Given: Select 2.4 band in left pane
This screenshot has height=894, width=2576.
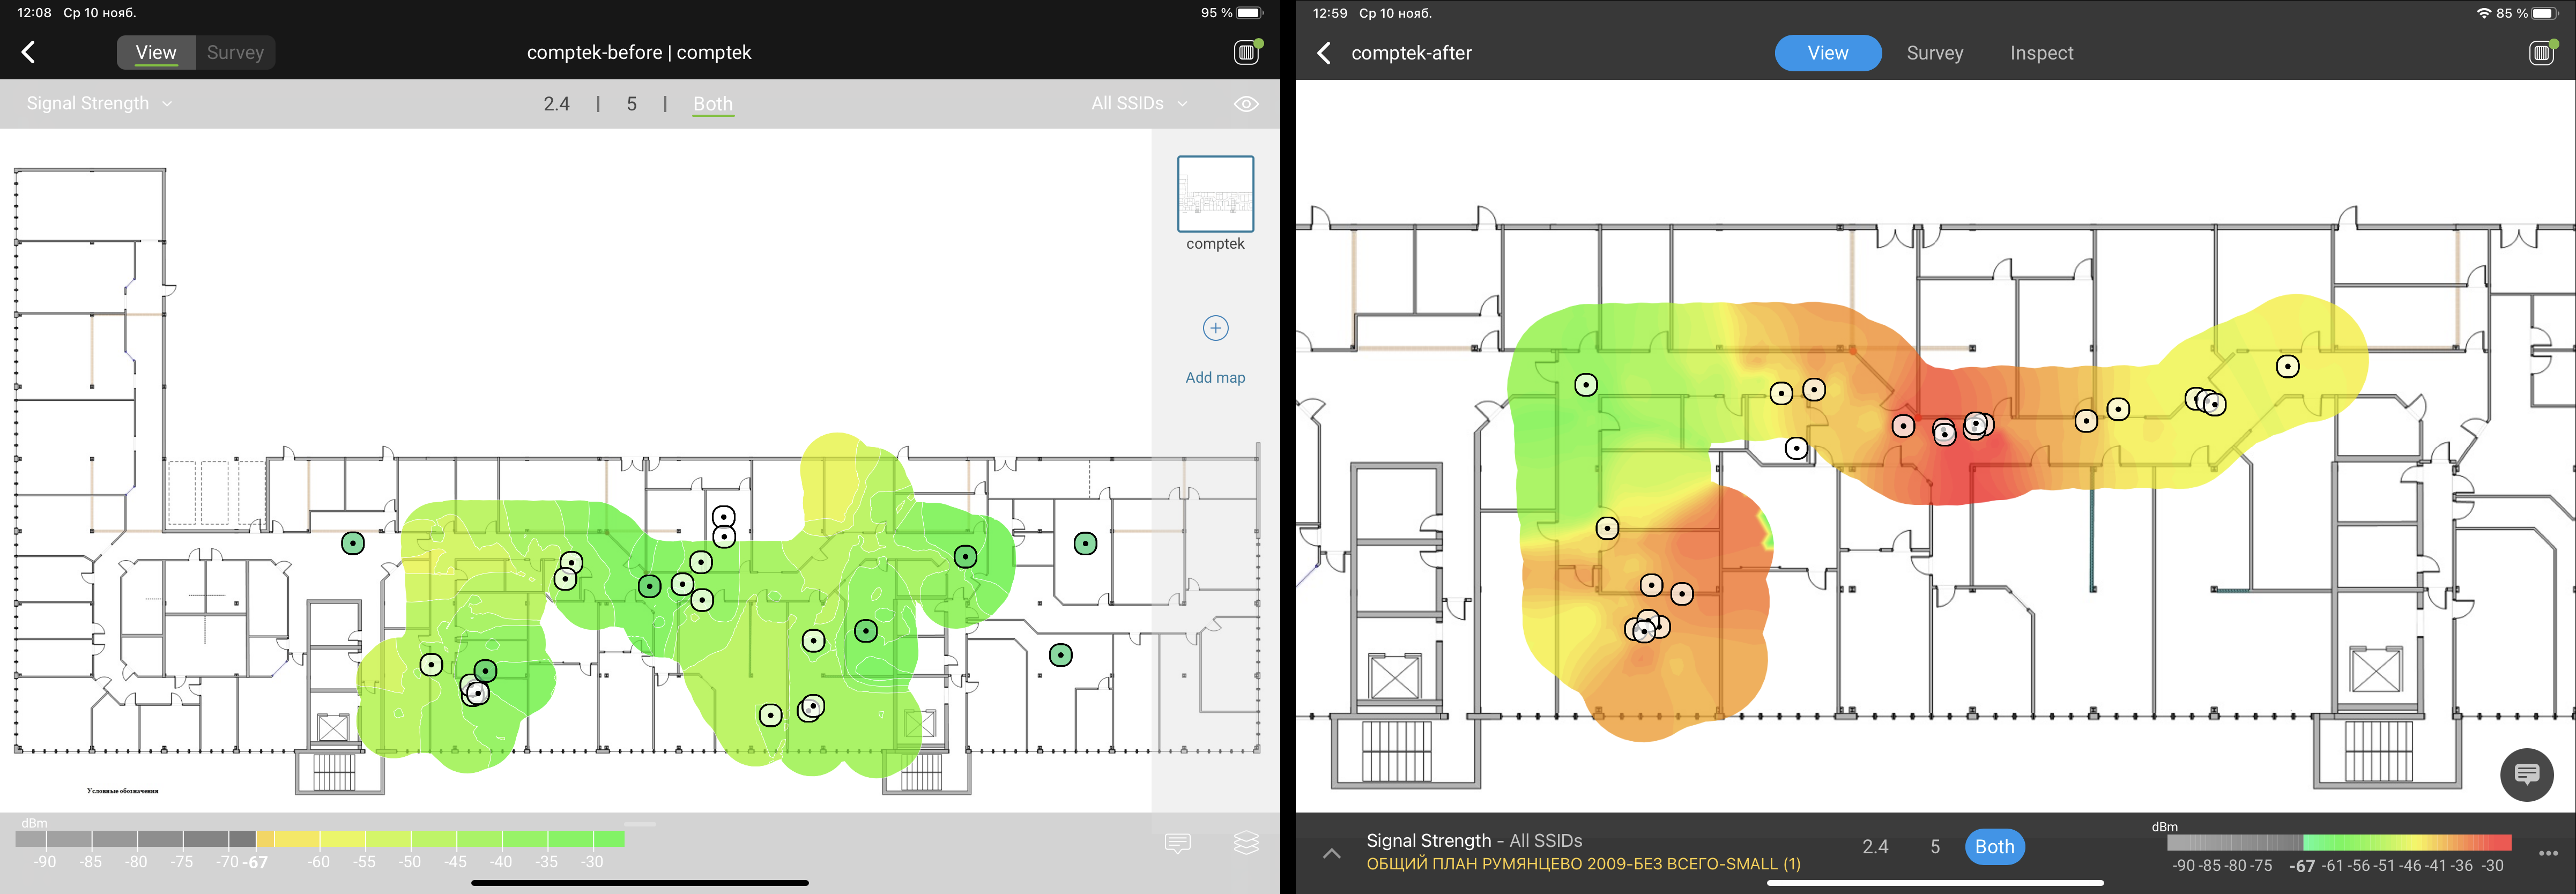Looking at the screenshot, I should (x=557, y=104).
